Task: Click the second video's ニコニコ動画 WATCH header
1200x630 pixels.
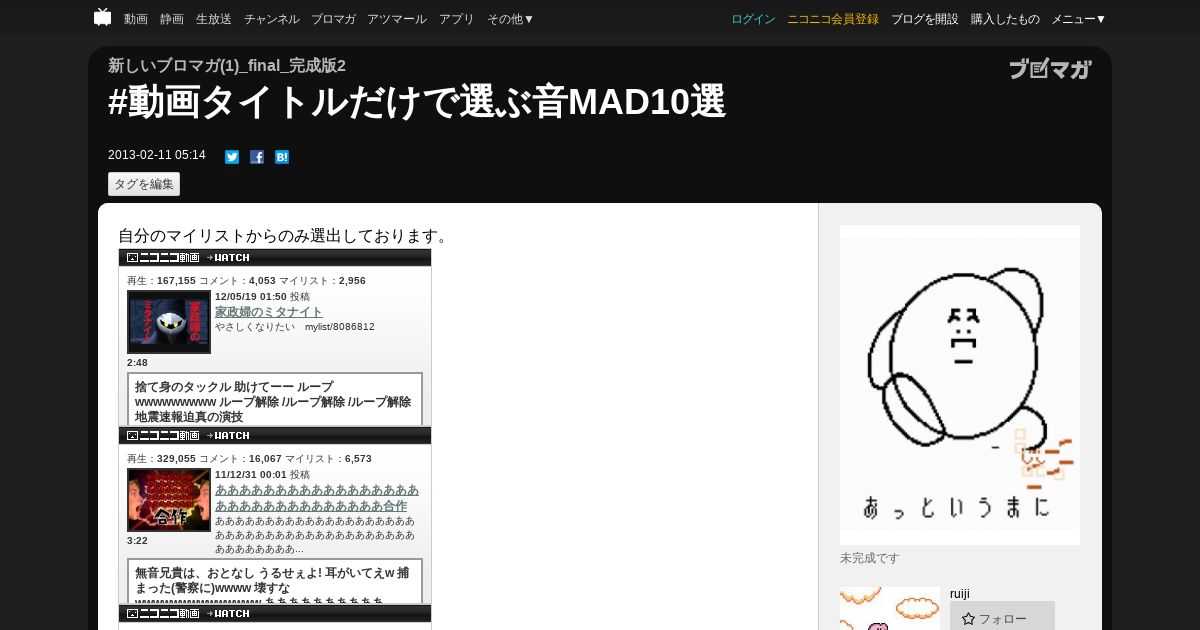Action: tap(275, 436)
